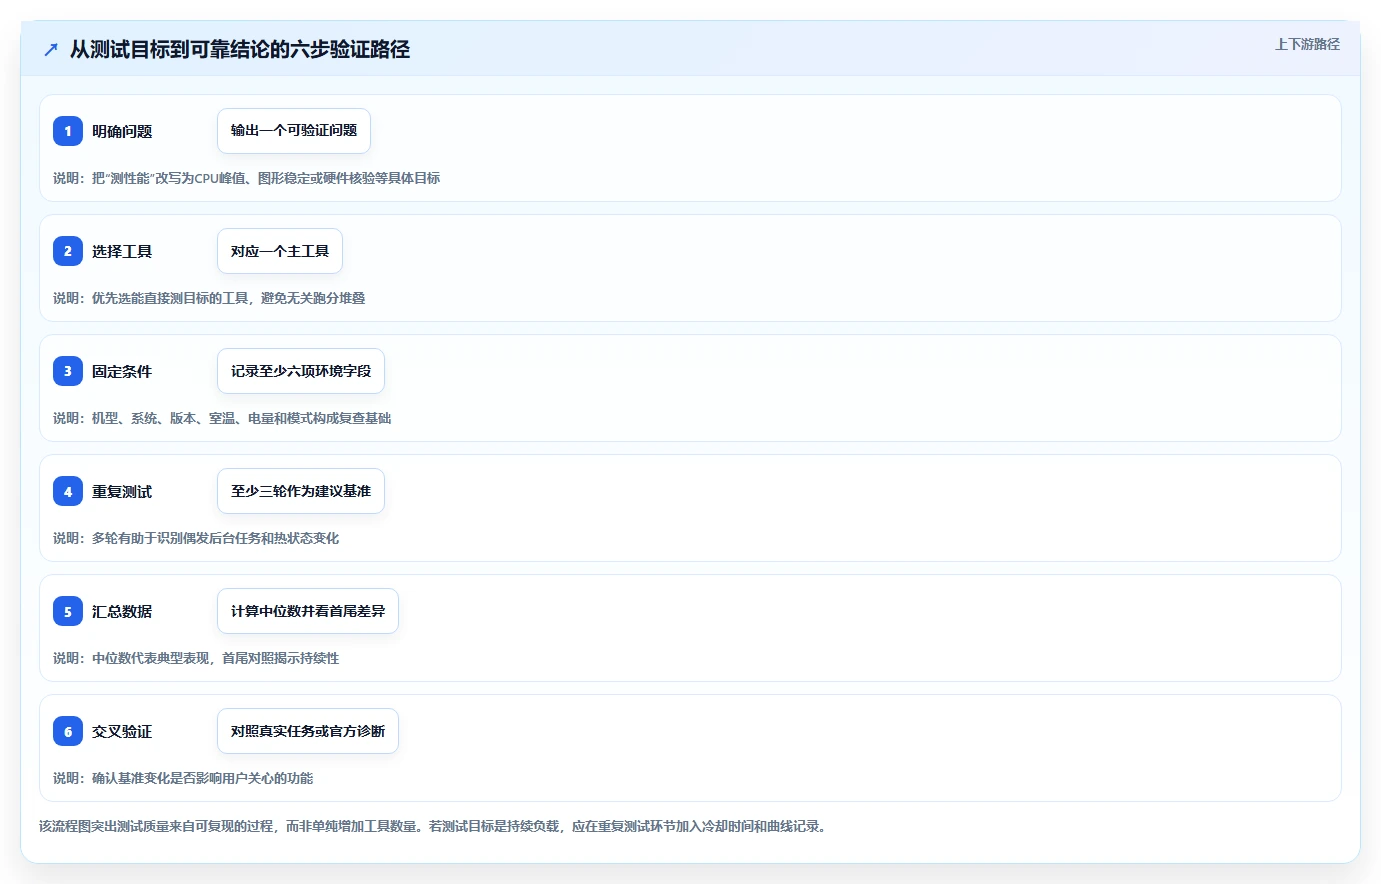Select the '对照真实任务或官方诊断' chip
The height and width of the screenshot is (884, 1381).
click(x=308, y=731)
